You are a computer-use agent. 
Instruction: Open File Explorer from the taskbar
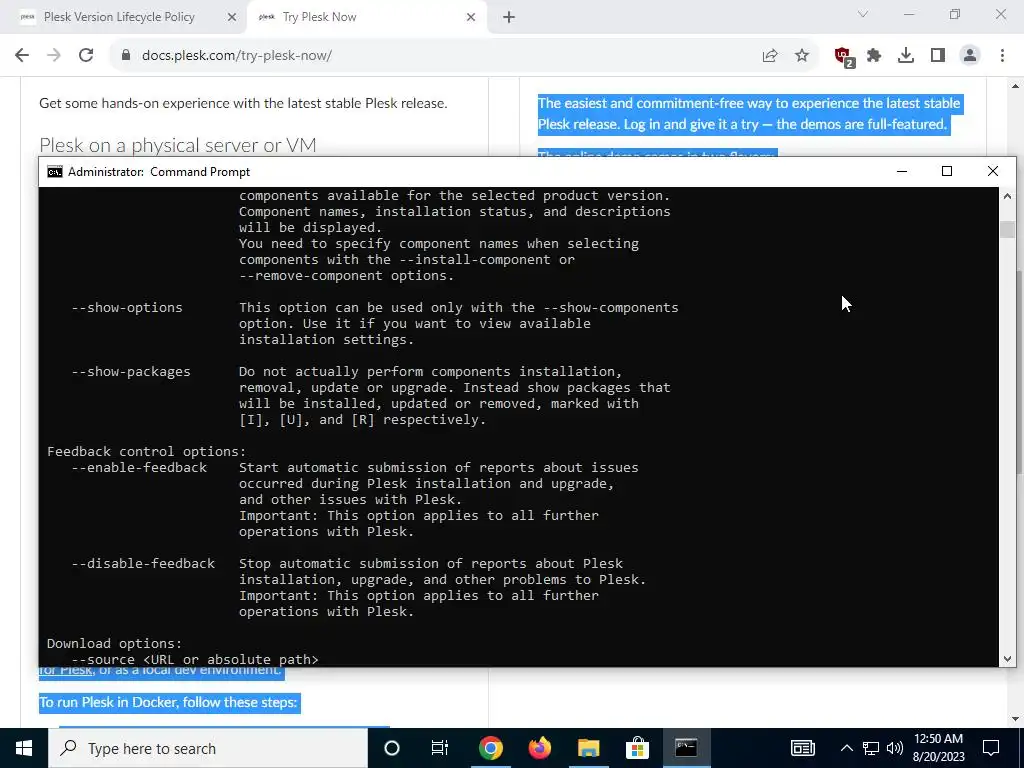point(588,748)
